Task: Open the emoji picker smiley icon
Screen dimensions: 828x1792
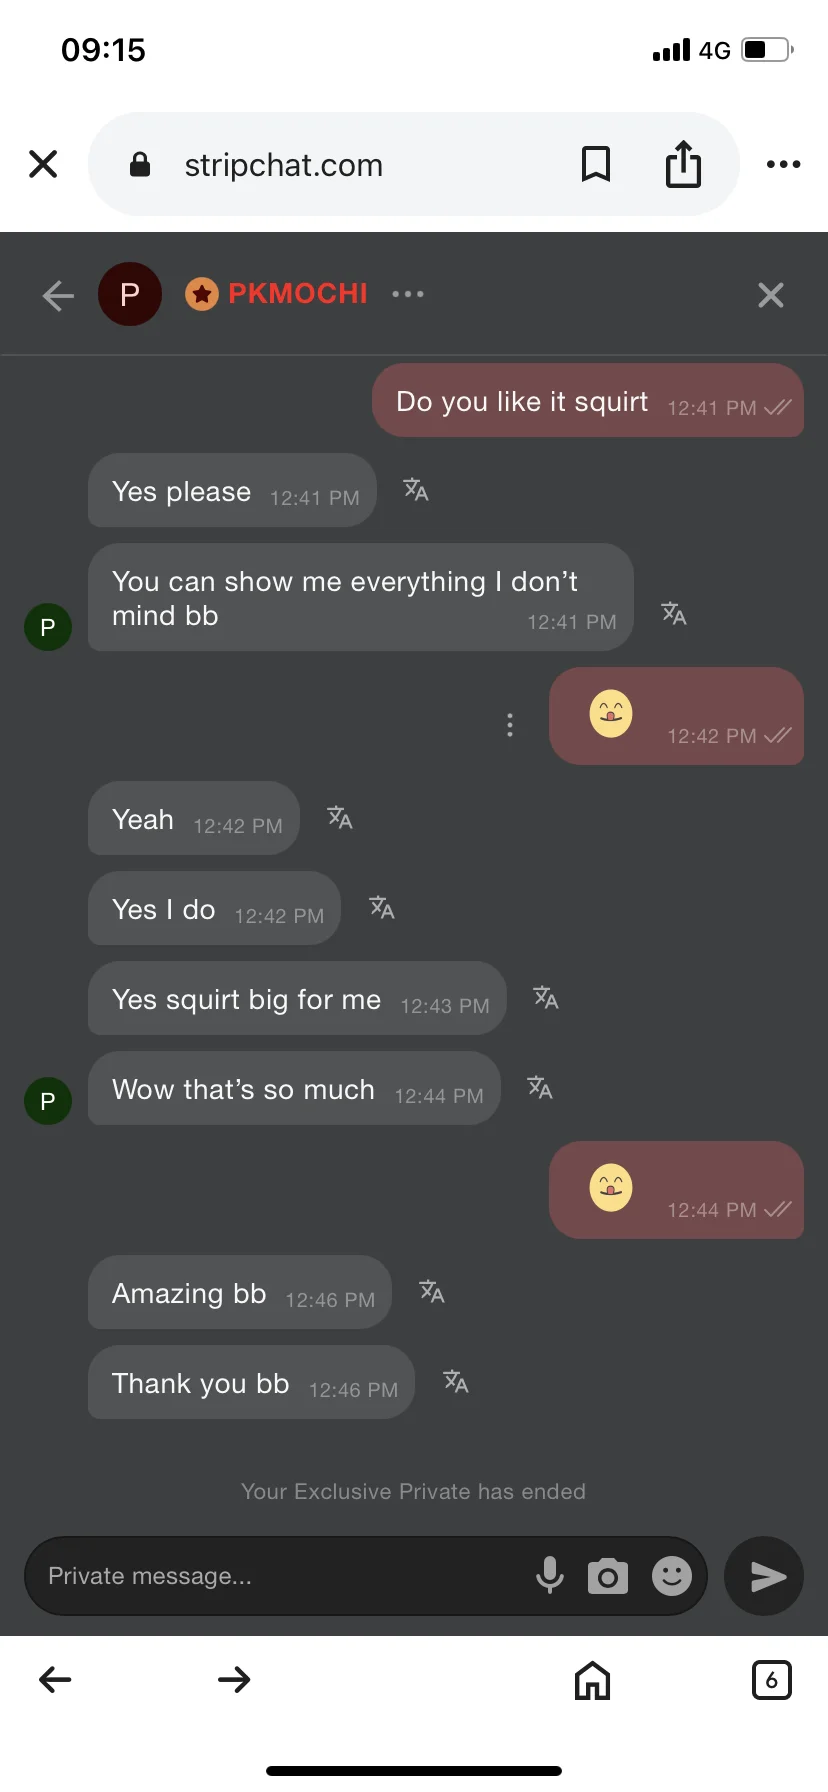Action: point(672,1576)
